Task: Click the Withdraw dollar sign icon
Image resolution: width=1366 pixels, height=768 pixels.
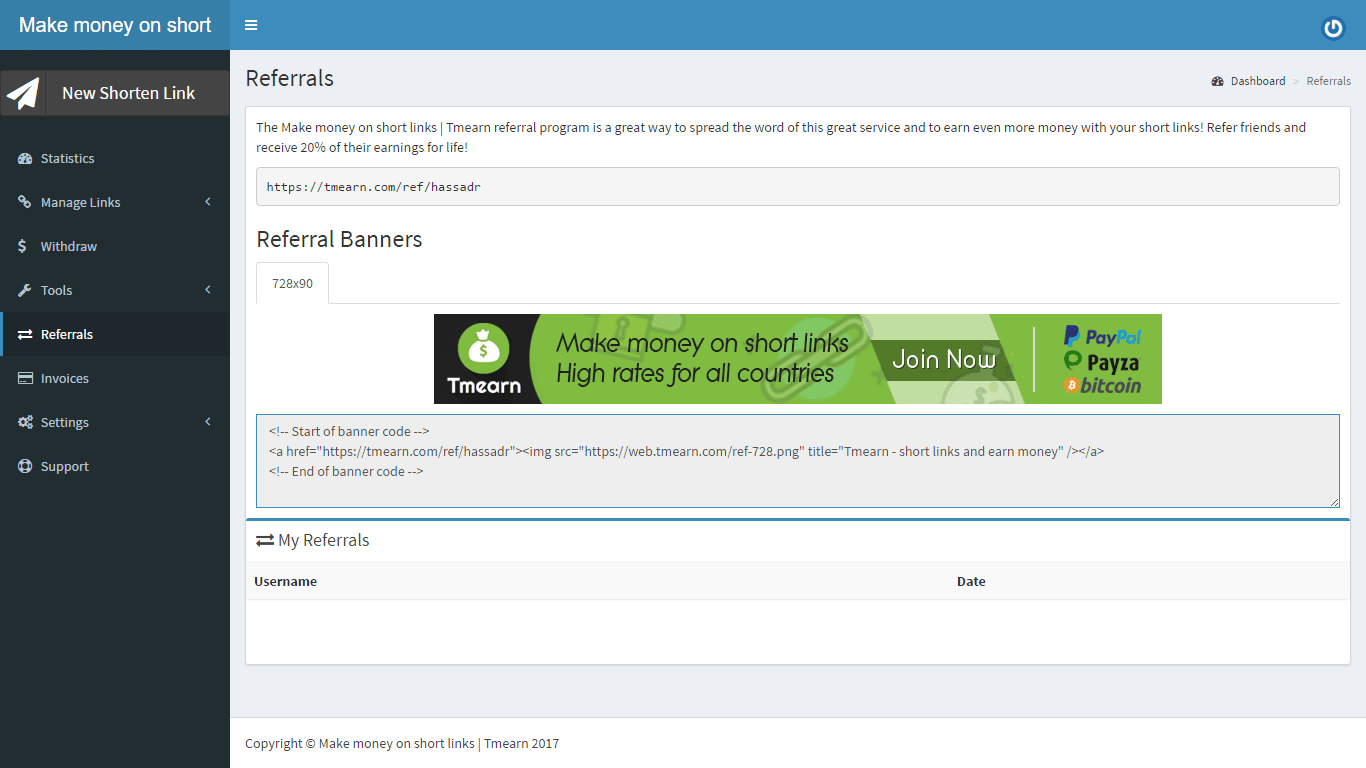Action: pyautogui.click(x=23, y=246)
